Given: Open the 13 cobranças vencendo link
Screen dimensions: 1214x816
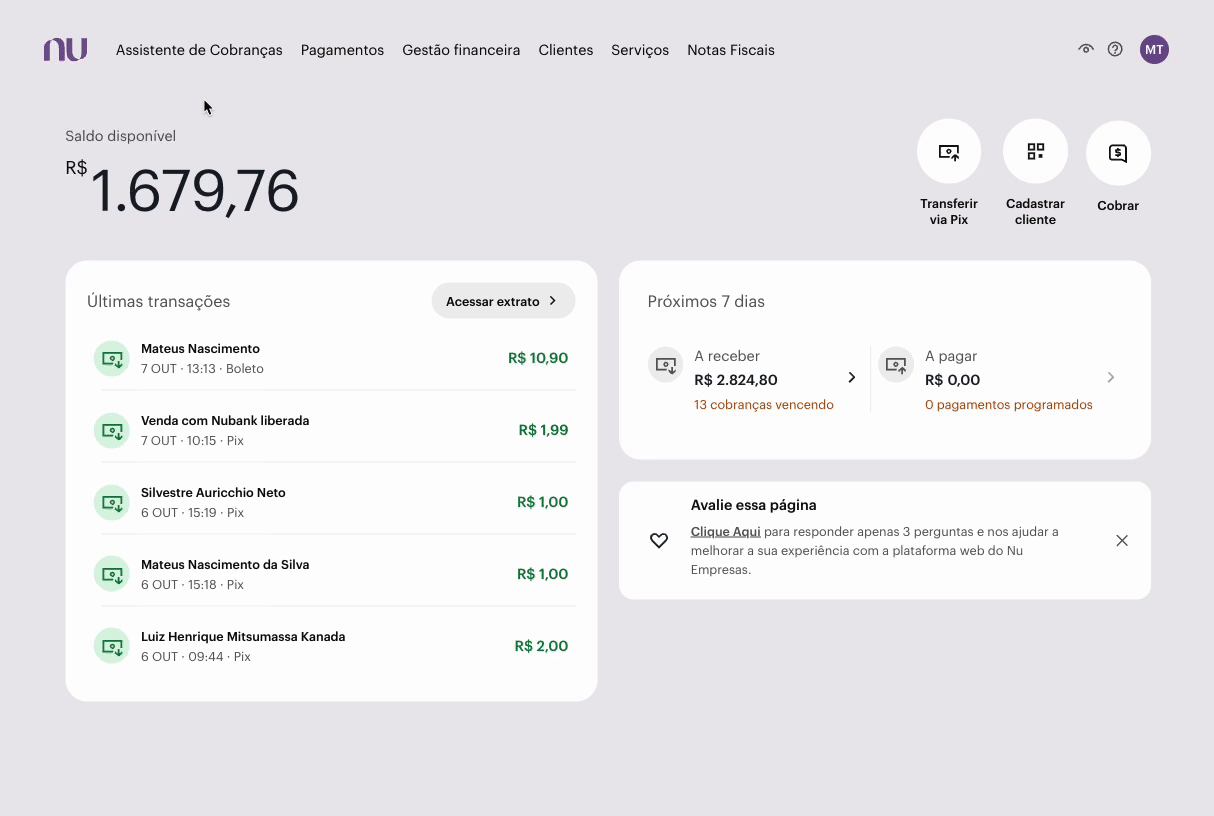Looking at the screenshot, I should (x=764, y=405).
